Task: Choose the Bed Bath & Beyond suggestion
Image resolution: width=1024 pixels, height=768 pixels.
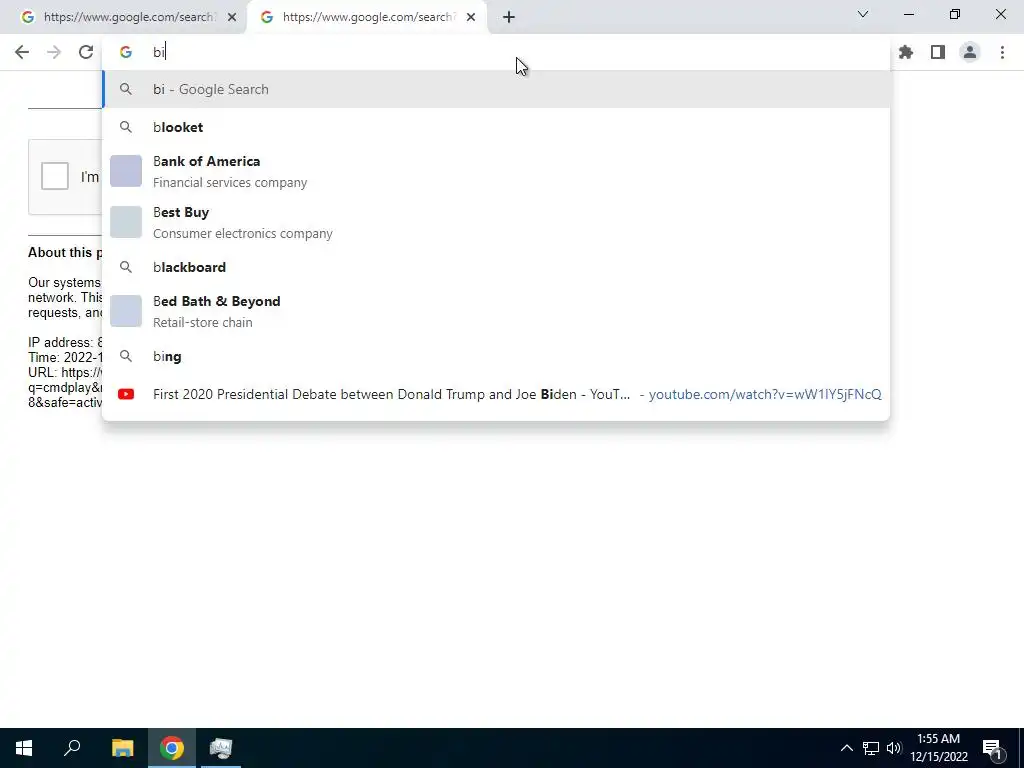Action: click(x=496, y=311)
